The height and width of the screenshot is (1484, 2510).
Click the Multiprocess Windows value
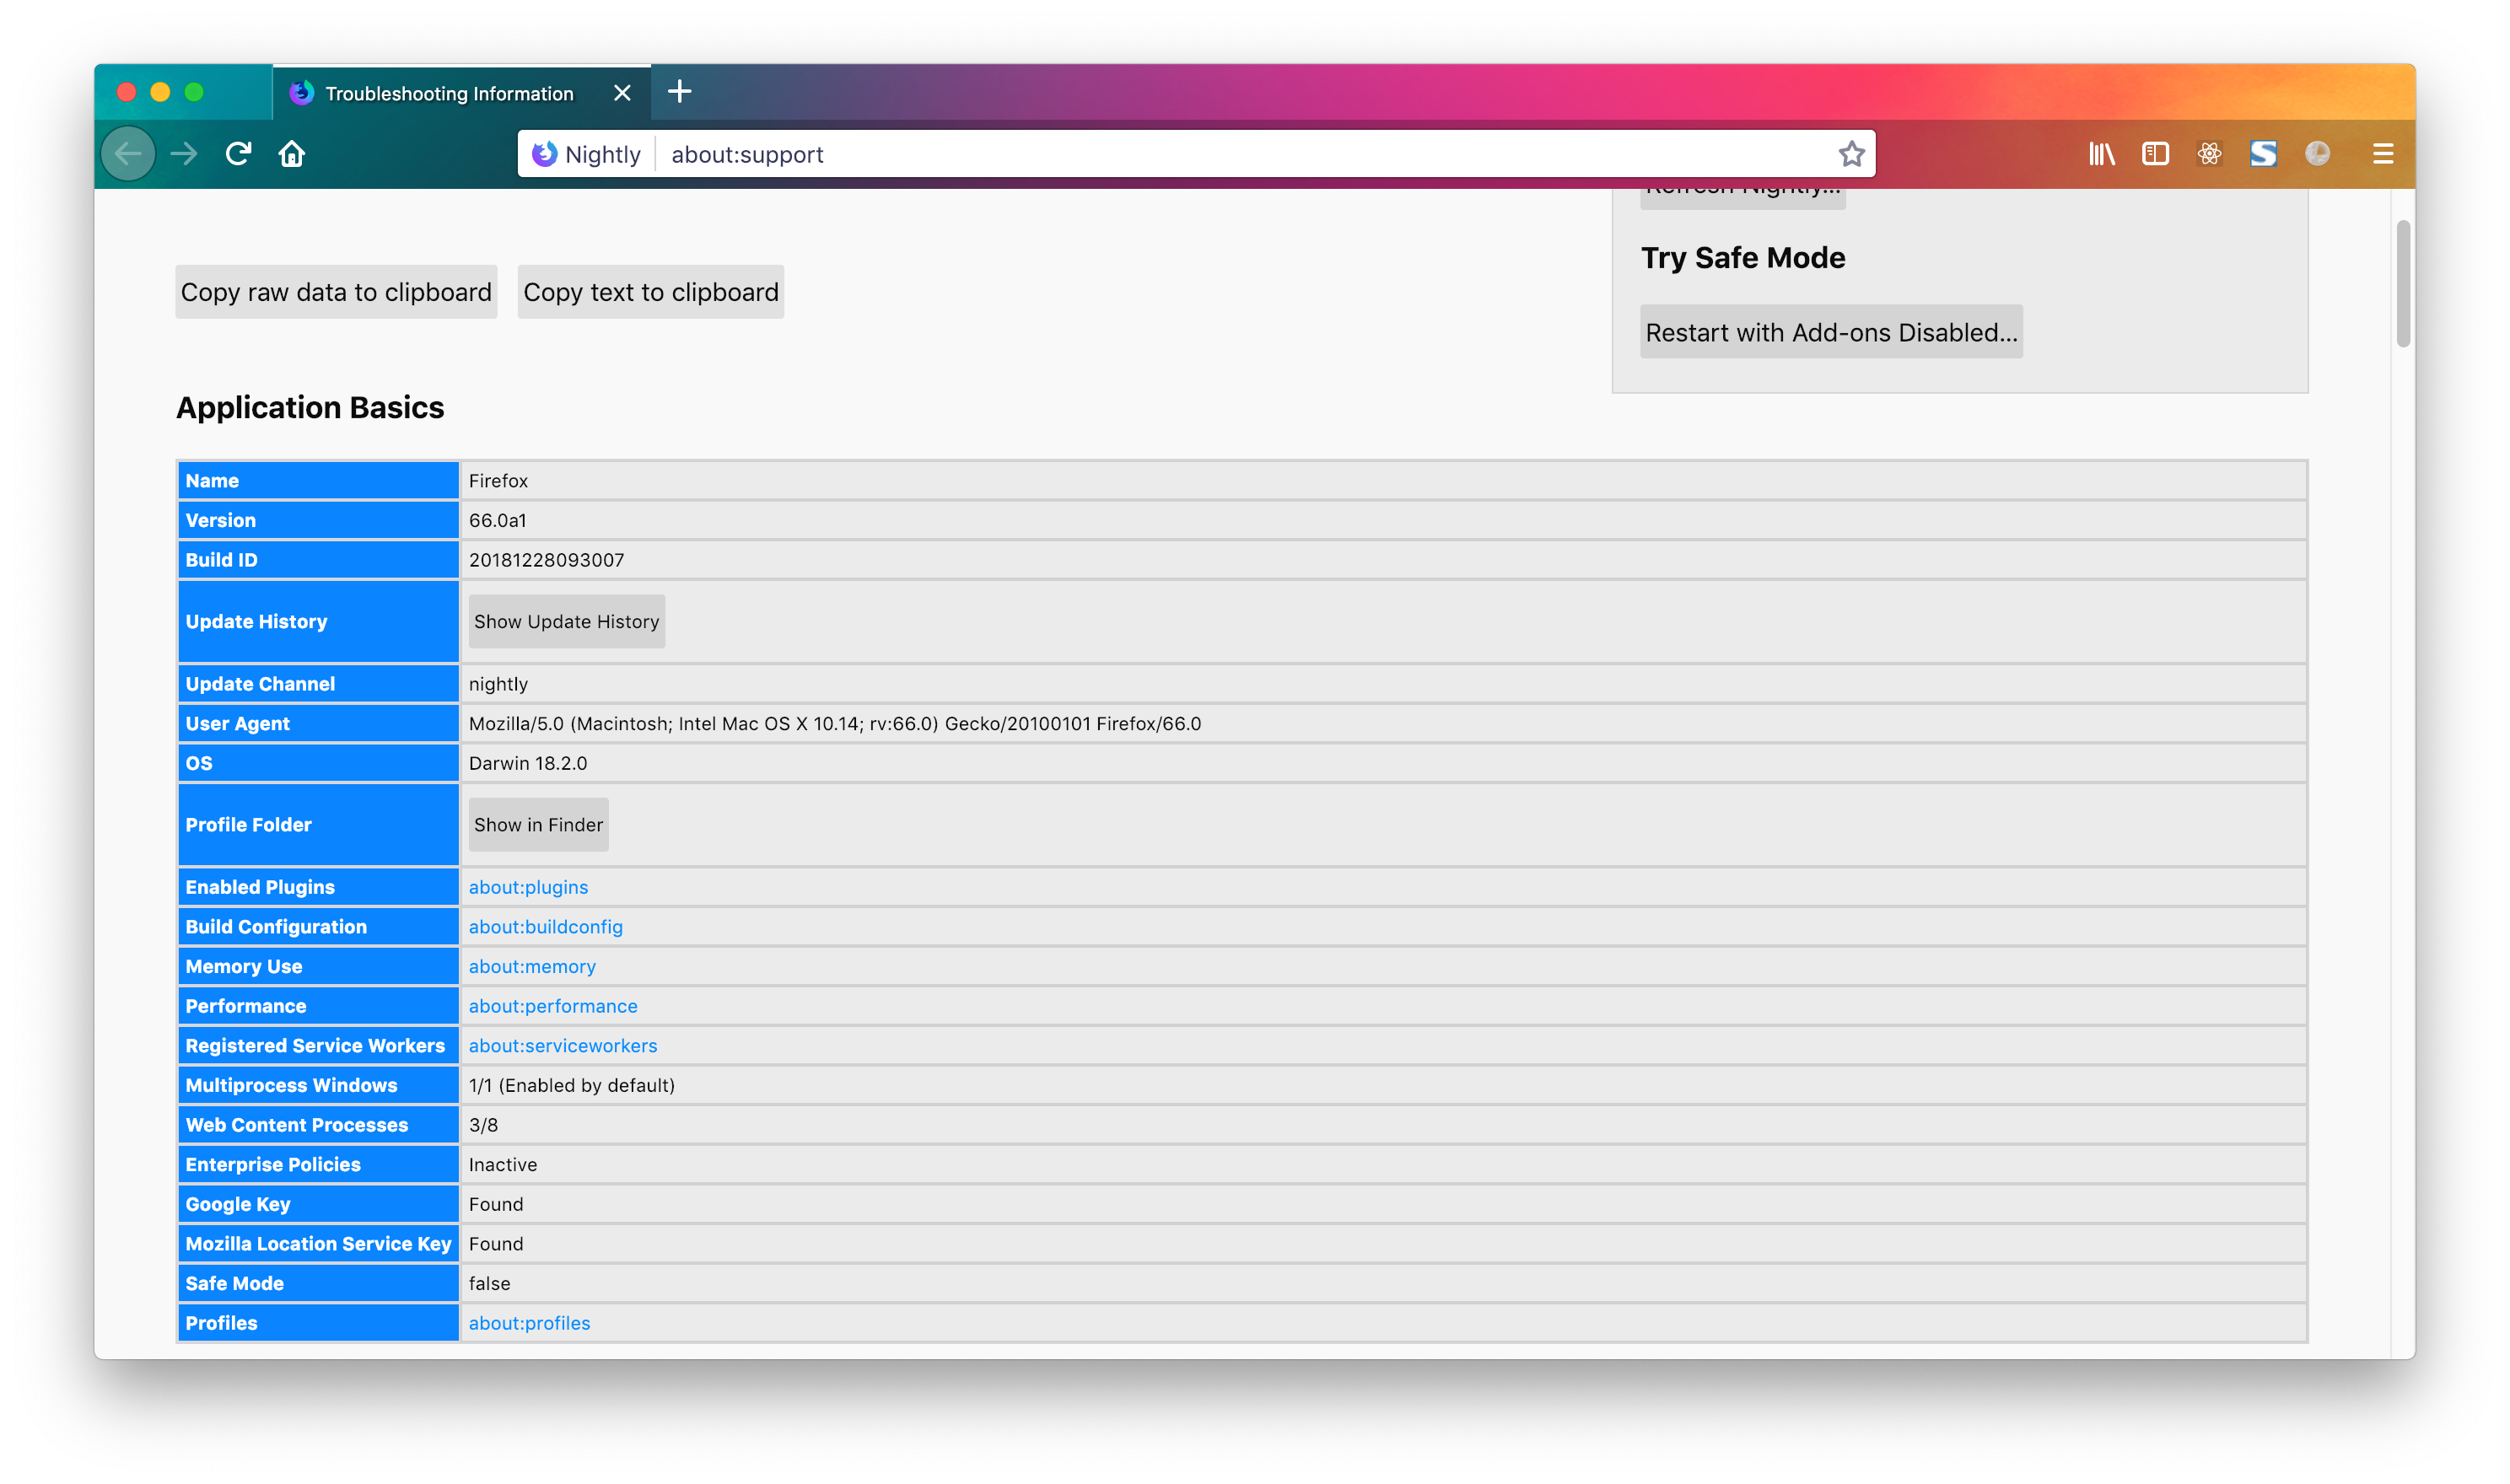572,1086
